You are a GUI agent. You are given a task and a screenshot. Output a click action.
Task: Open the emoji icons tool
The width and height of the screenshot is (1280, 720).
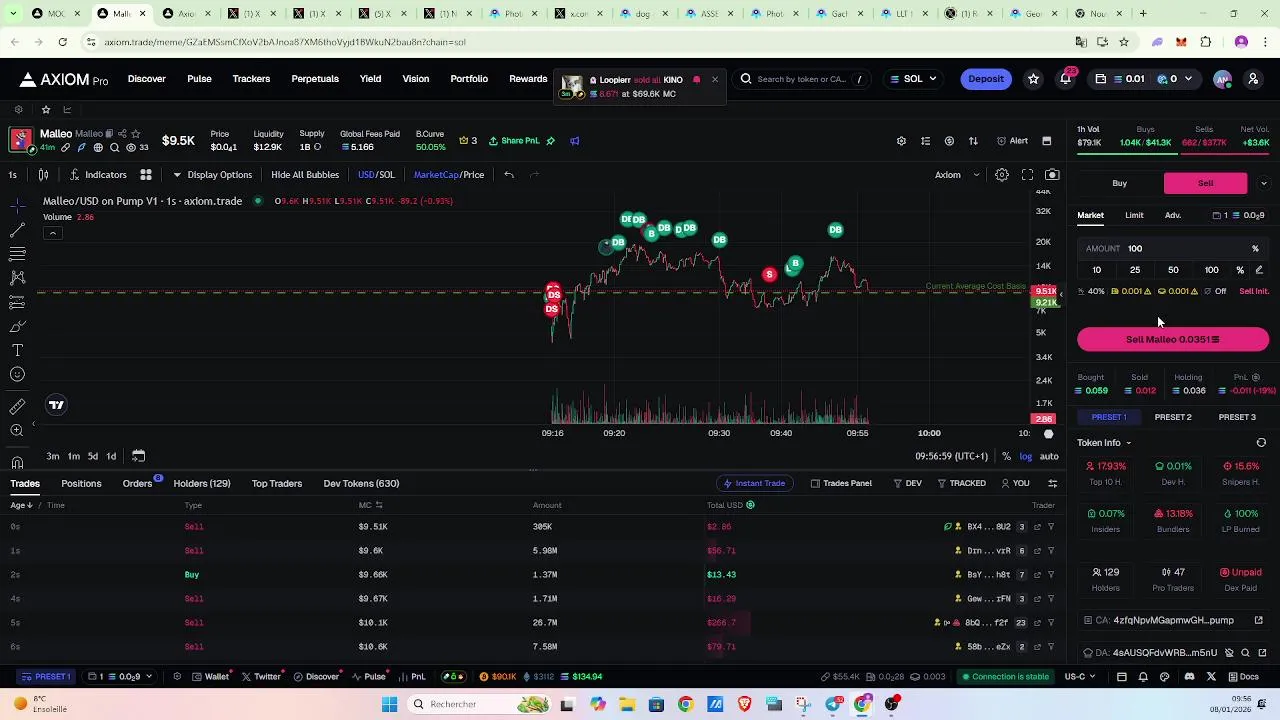[17, 374]
